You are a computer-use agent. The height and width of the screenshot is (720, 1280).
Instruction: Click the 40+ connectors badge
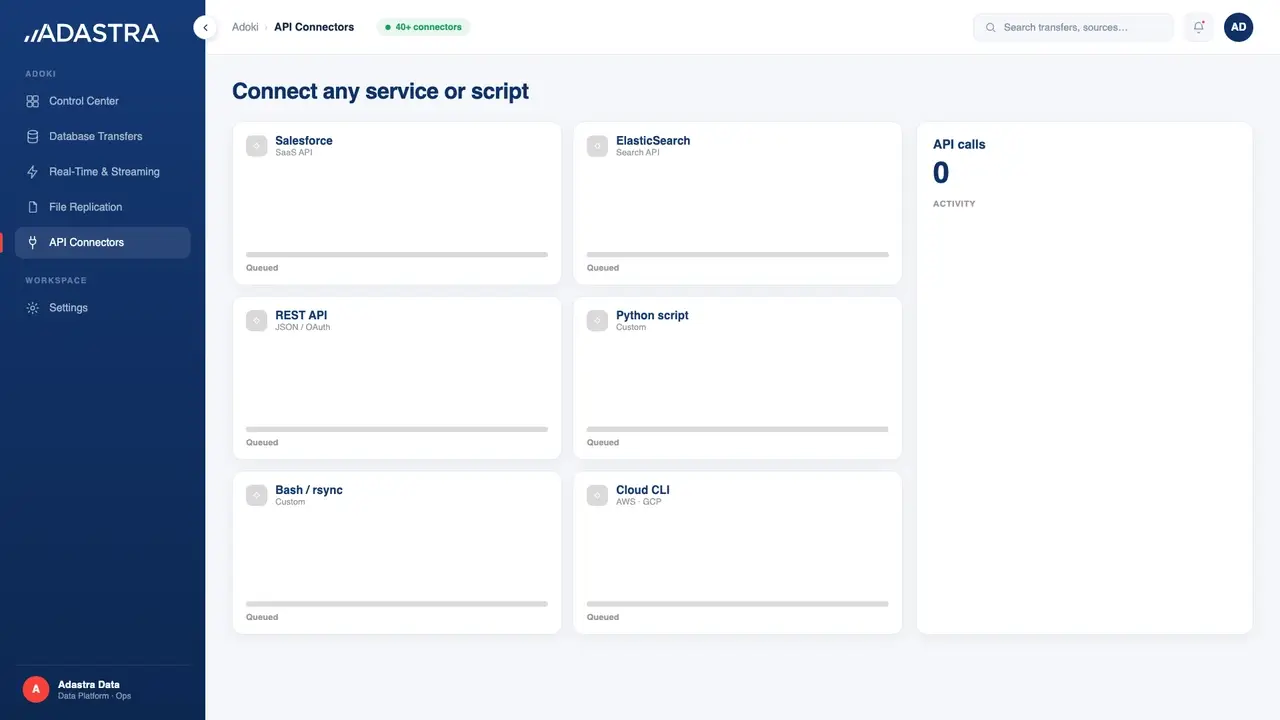[x=423, y=27]
